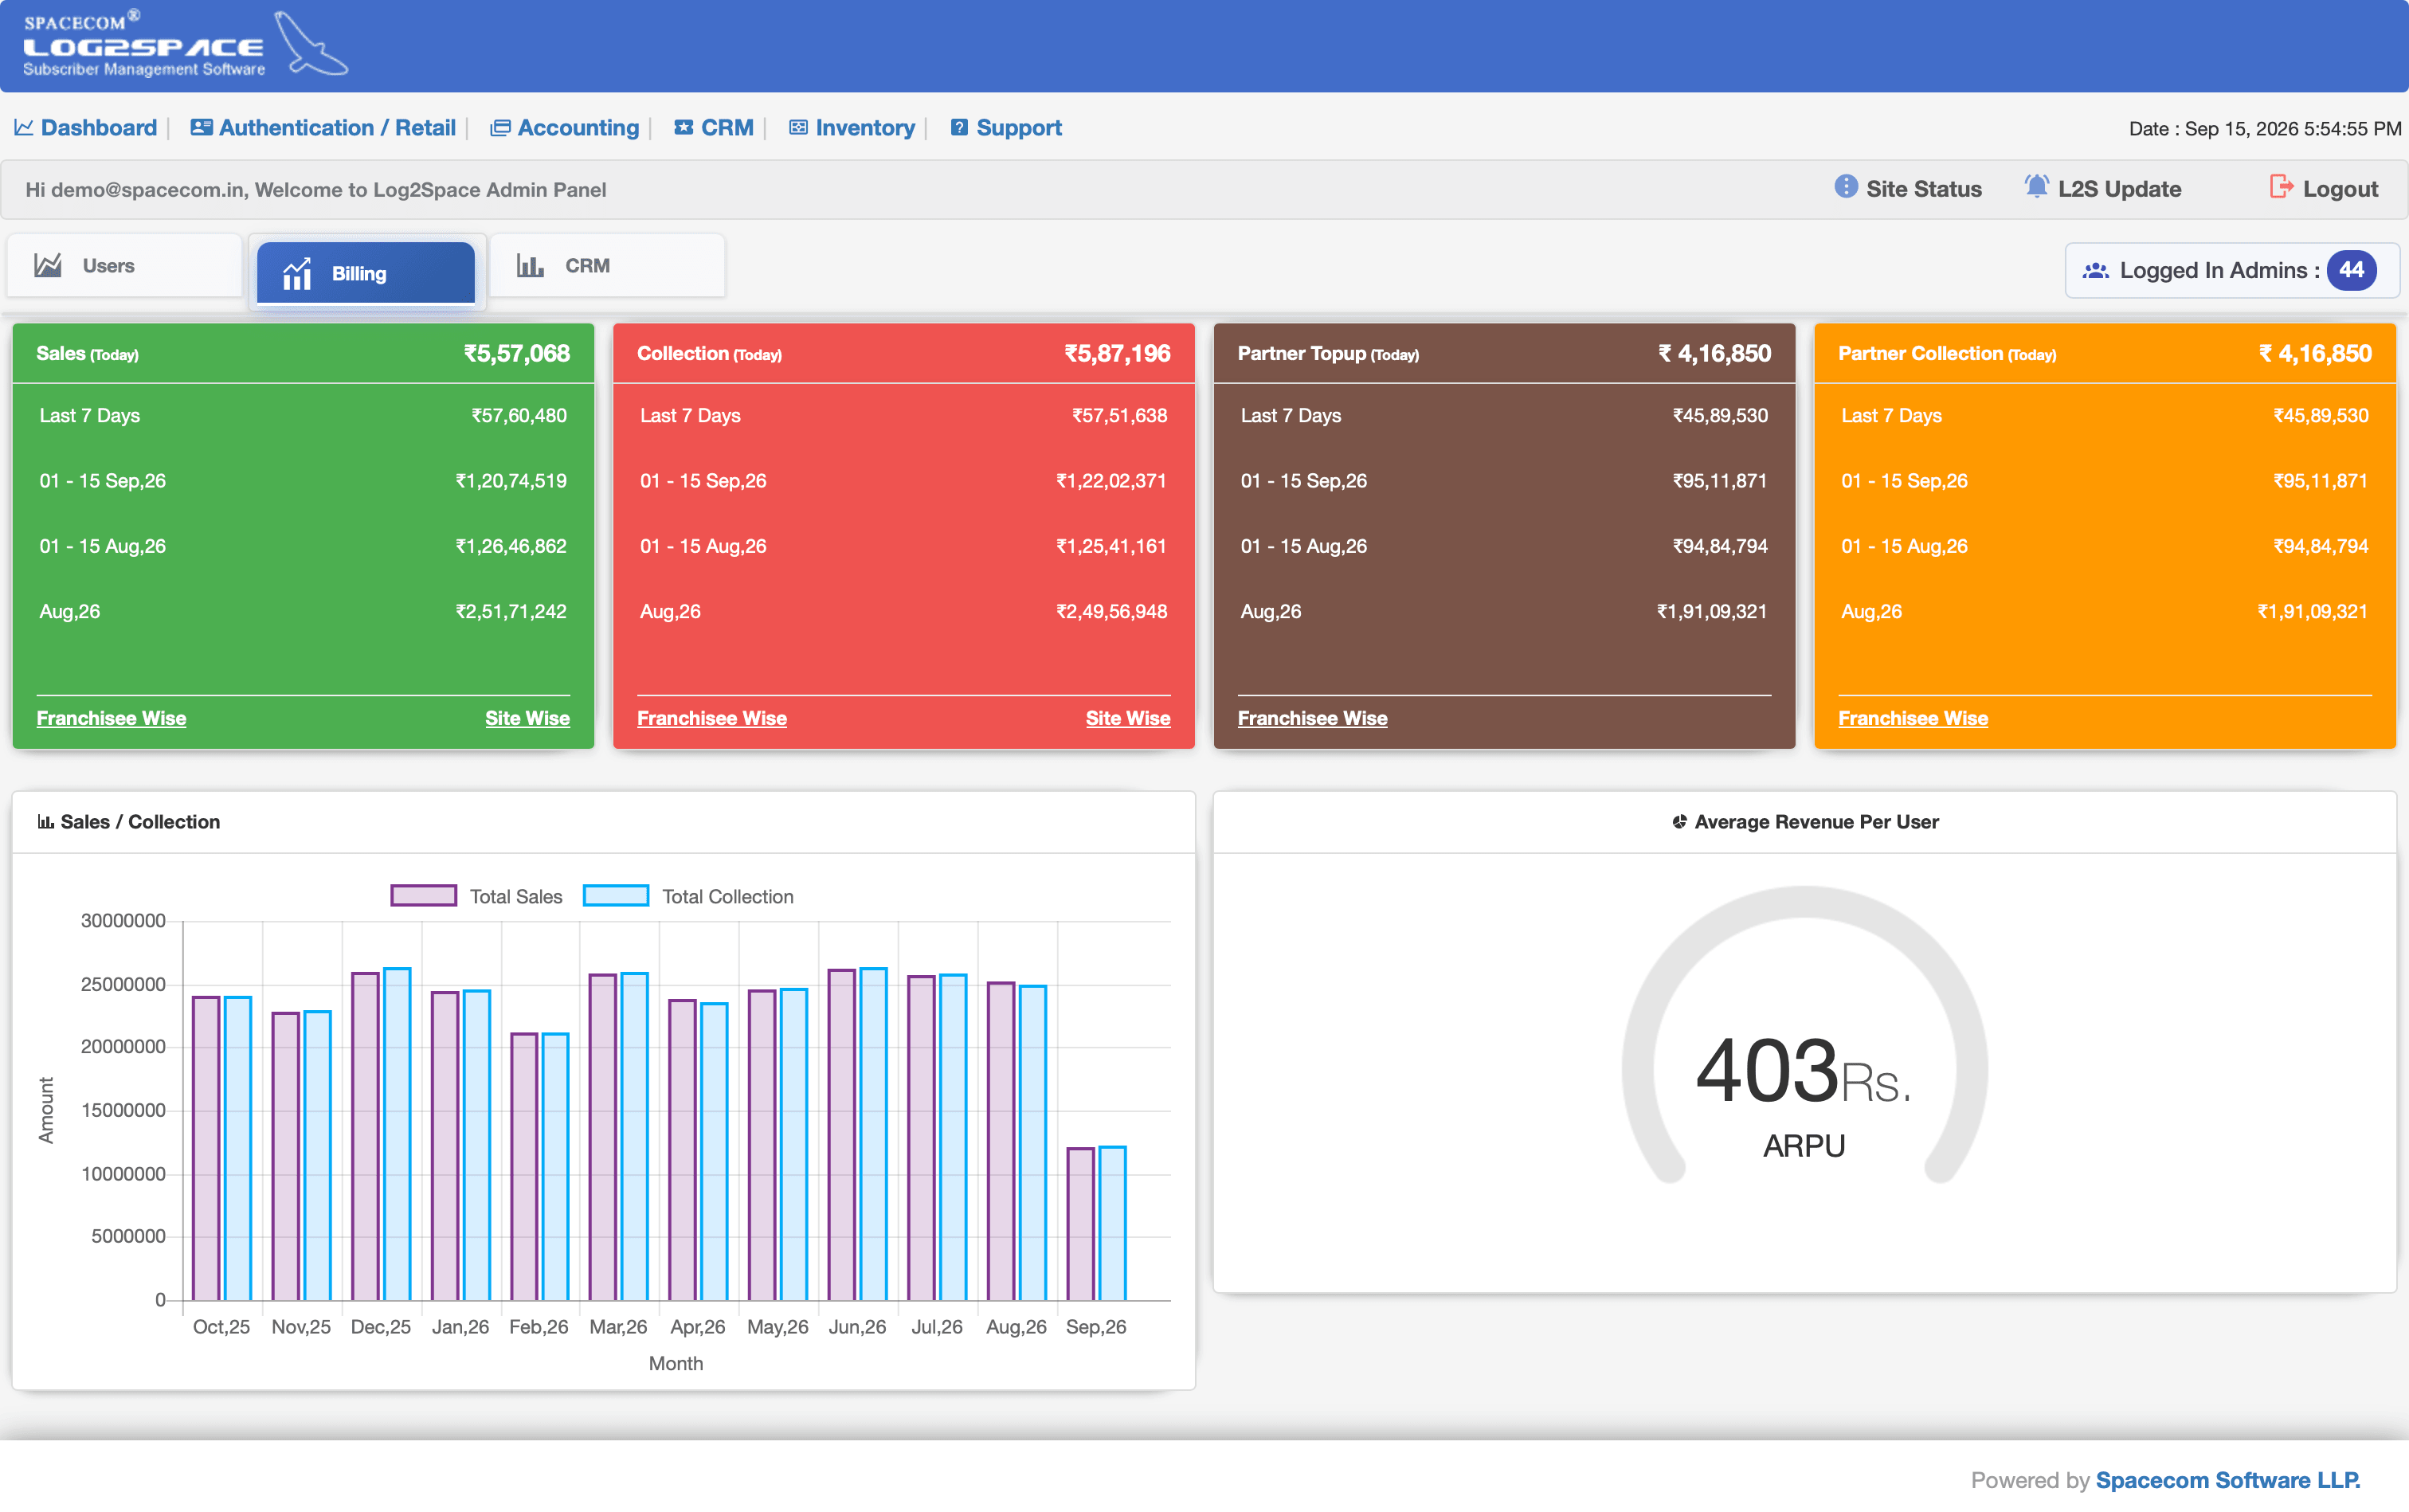Viewport: 2409px width, 1512px height.
Task: Open Franchisee Wise in Partner Topup card
Action: (x=1312, y=718)
